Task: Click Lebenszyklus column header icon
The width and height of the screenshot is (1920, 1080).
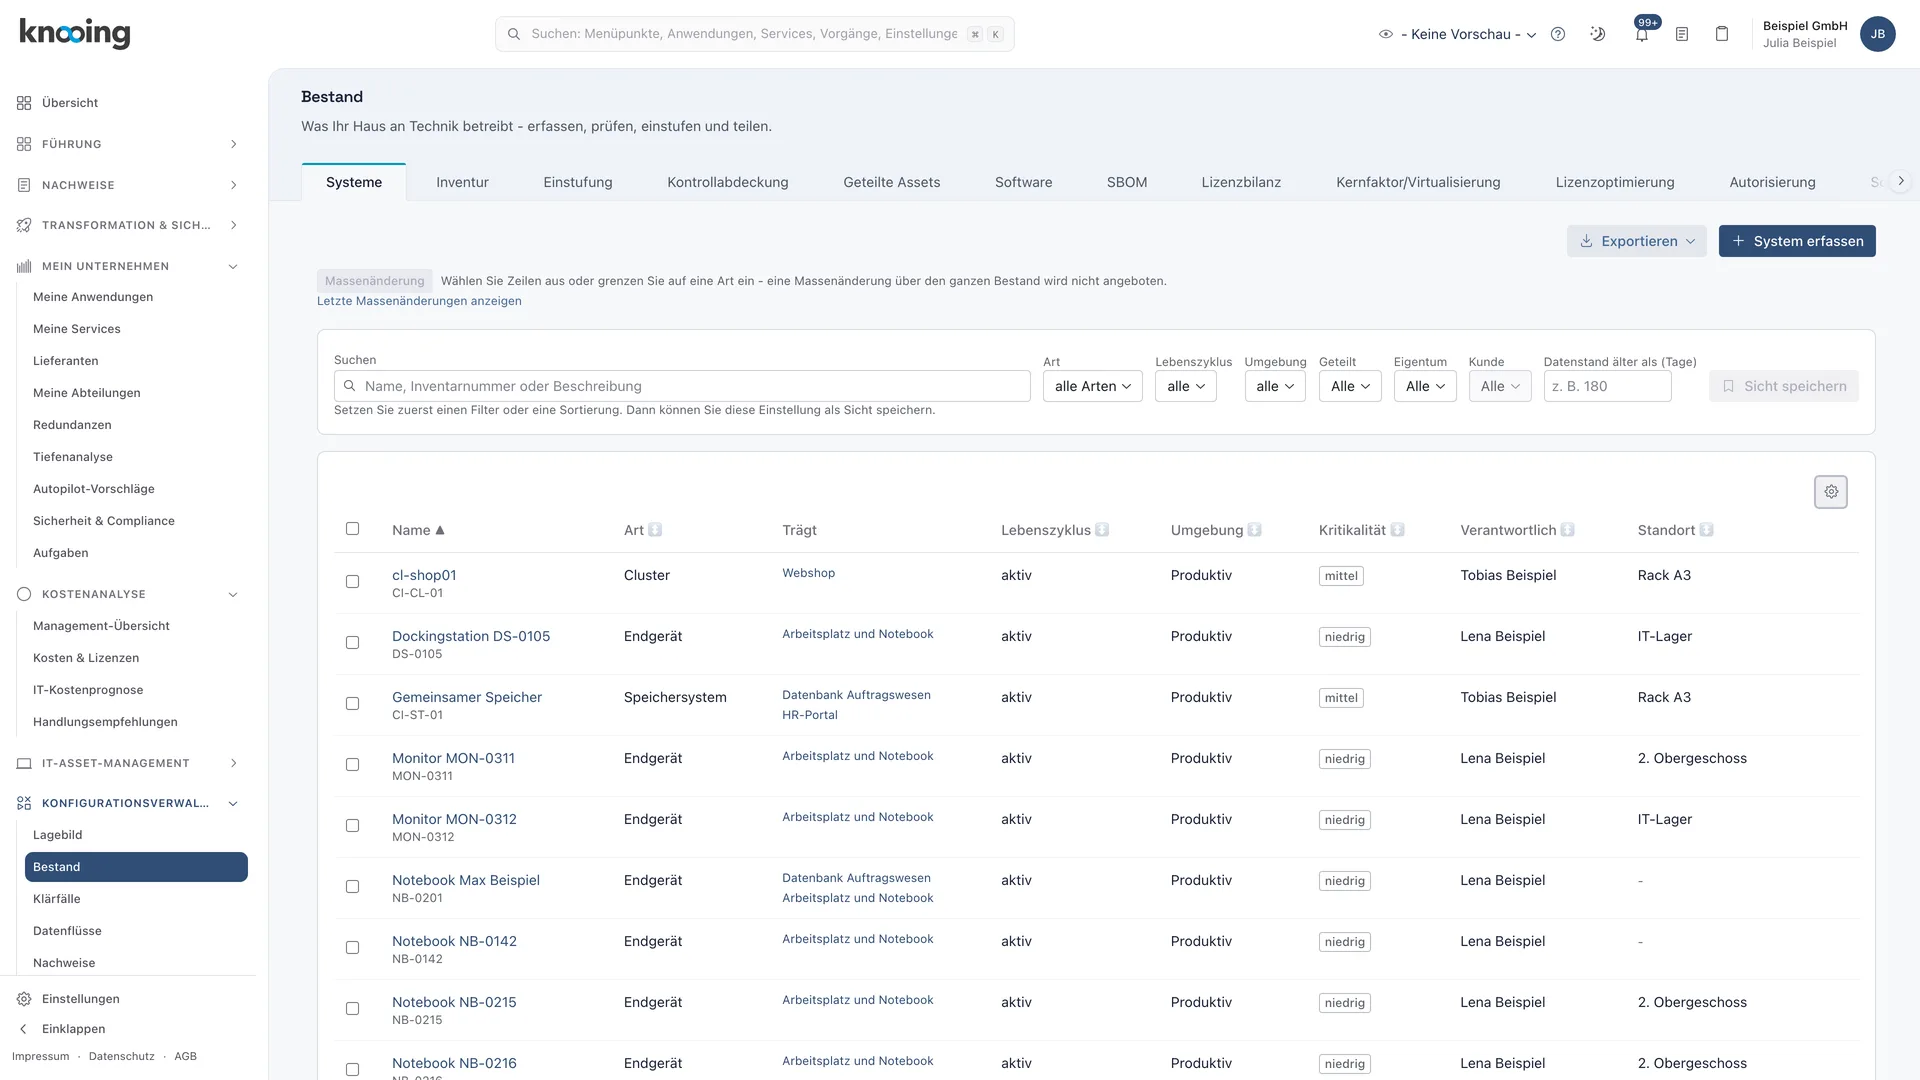Action: point(1102,530)
